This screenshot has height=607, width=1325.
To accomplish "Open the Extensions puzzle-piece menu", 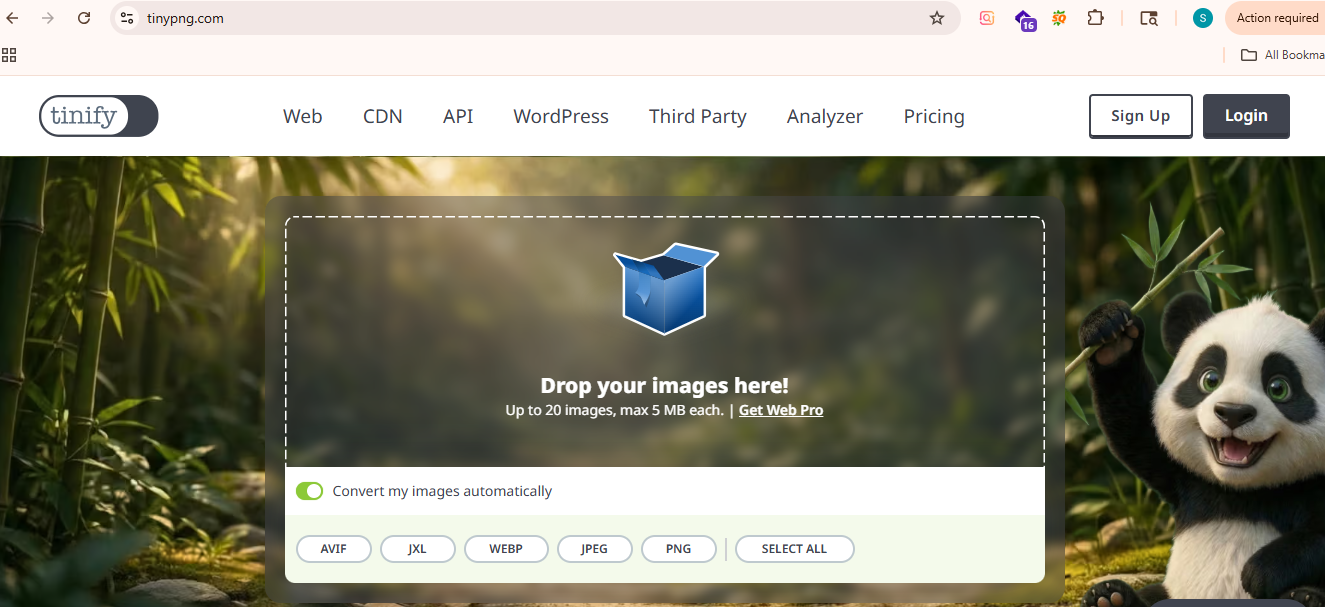I will click(1096, 18).
